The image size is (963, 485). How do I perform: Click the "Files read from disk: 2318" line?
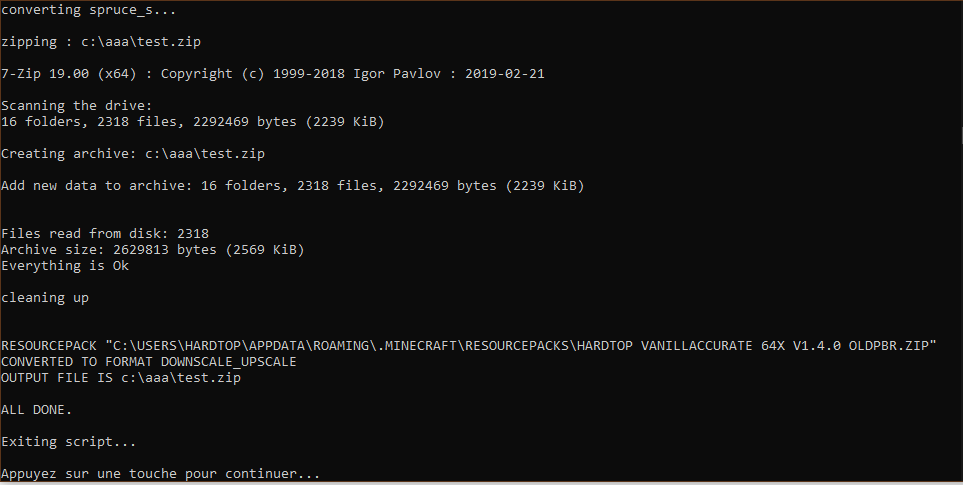[x=105, y=234]
